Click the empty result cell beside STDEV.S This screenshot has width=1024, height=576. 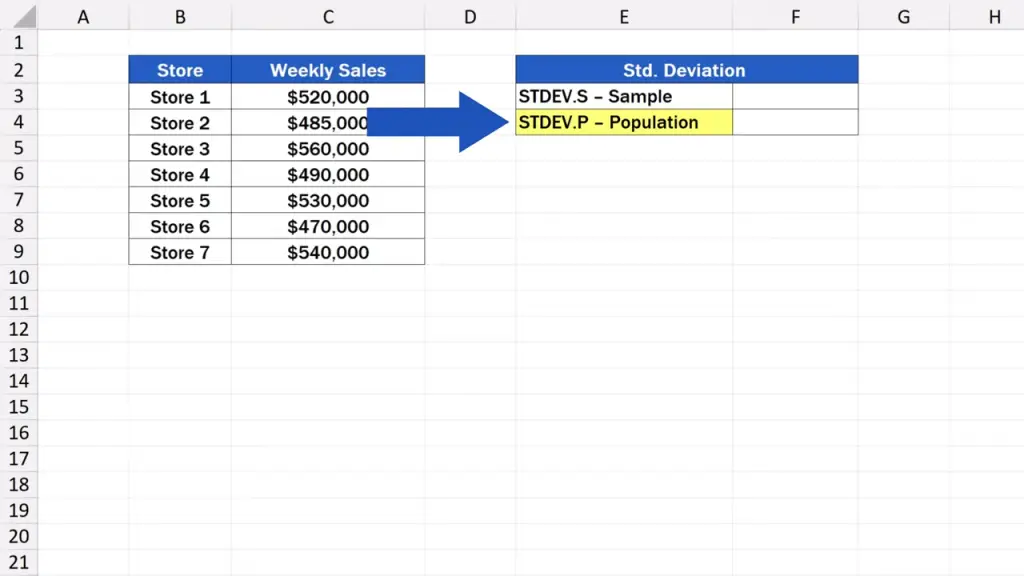coord(795,97)
